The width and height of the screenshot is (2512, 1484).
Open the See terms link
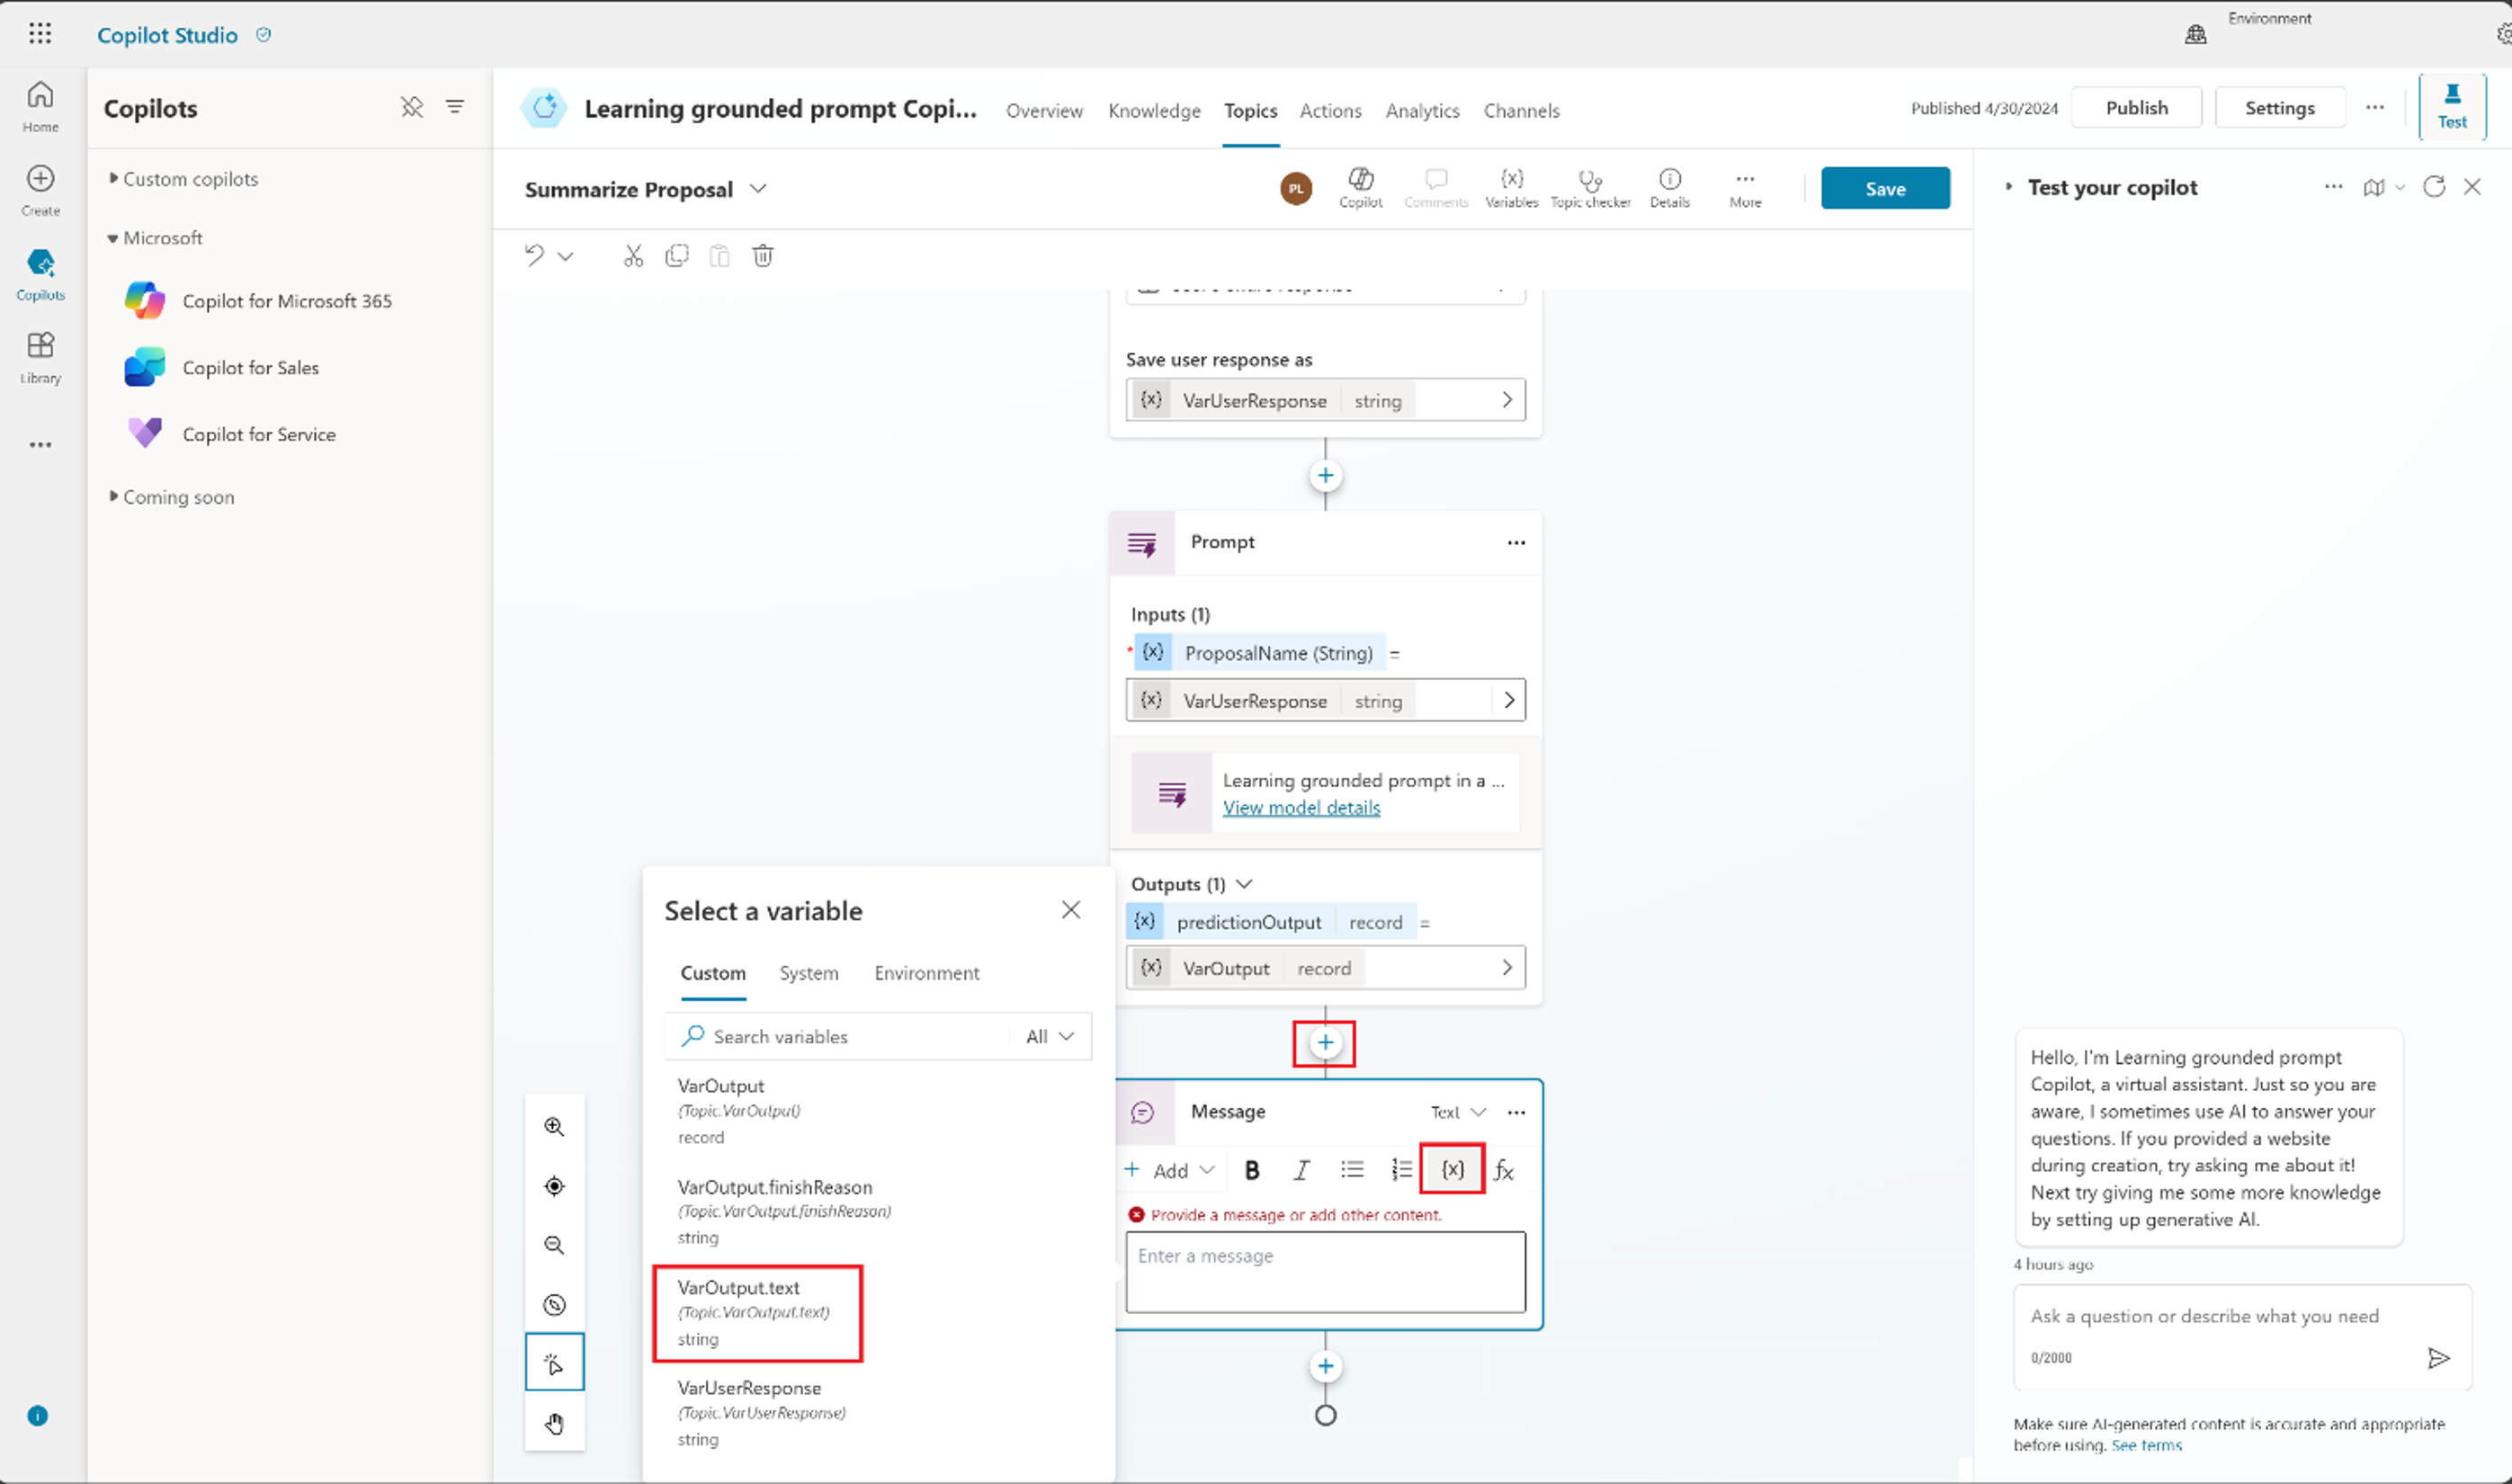(2146, 1445)
